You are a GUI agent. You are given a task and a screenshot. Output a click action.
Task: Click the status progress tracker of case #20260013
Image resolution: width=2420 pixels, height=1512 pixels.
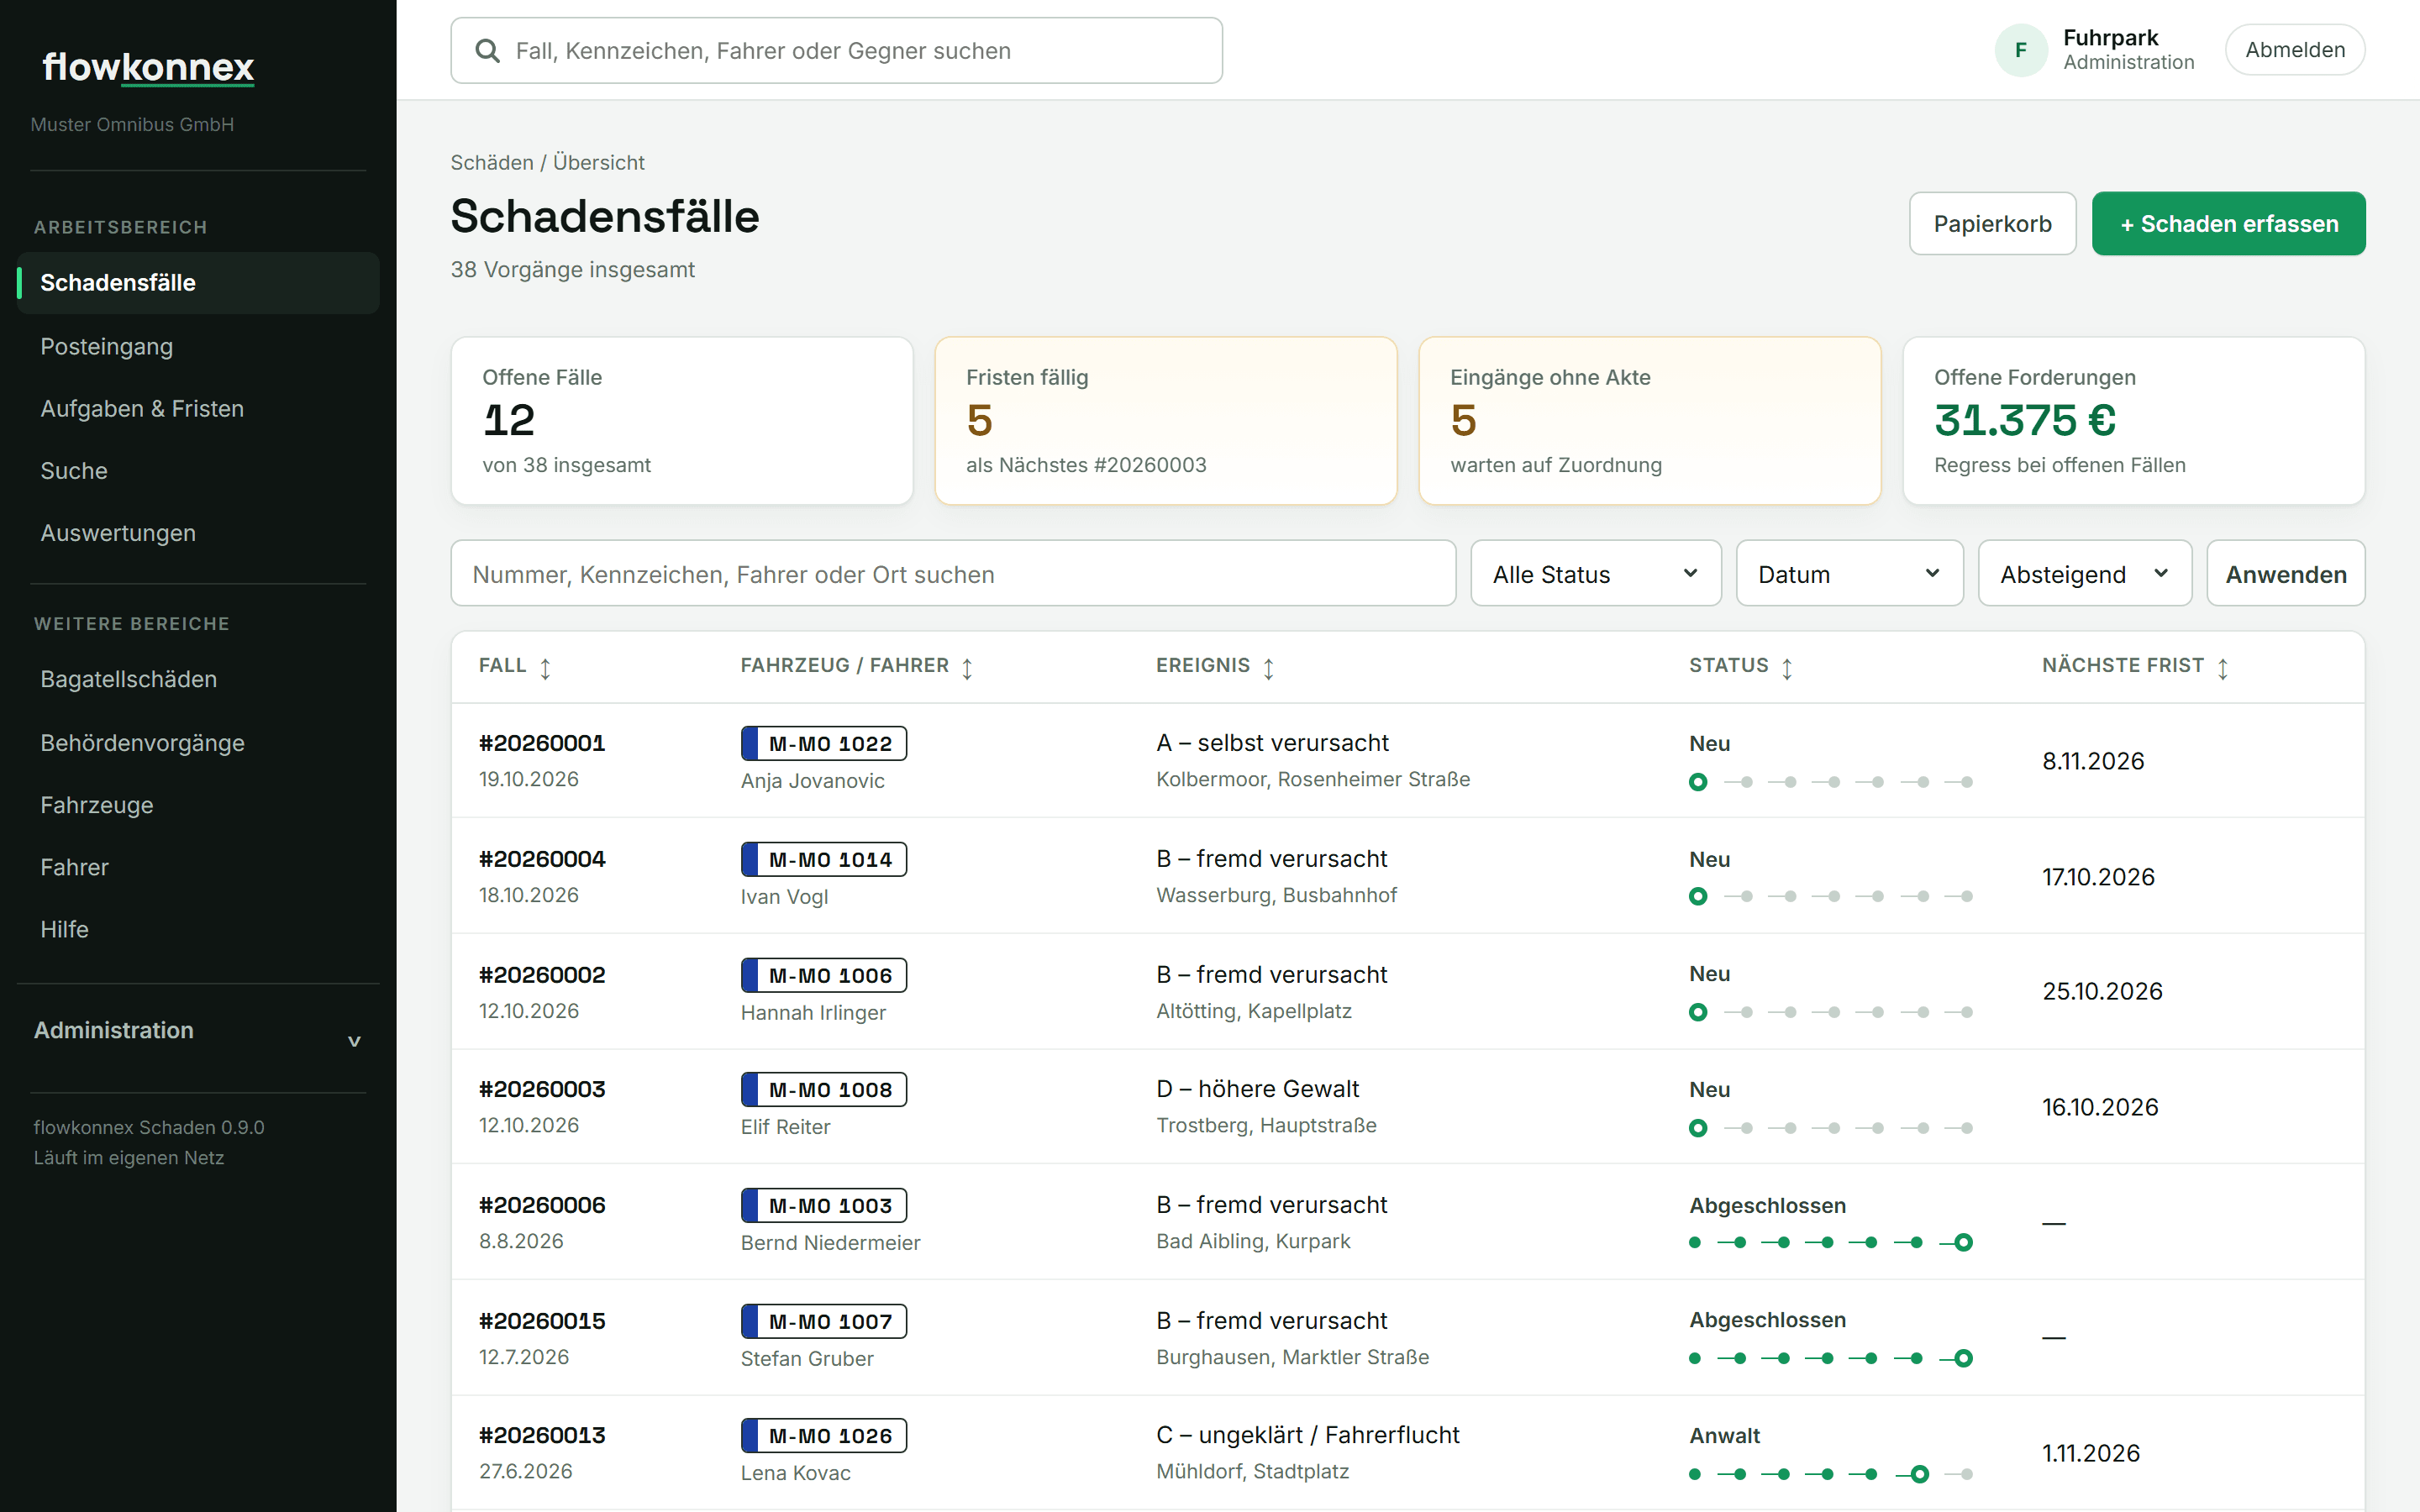click(1830, 1474)
